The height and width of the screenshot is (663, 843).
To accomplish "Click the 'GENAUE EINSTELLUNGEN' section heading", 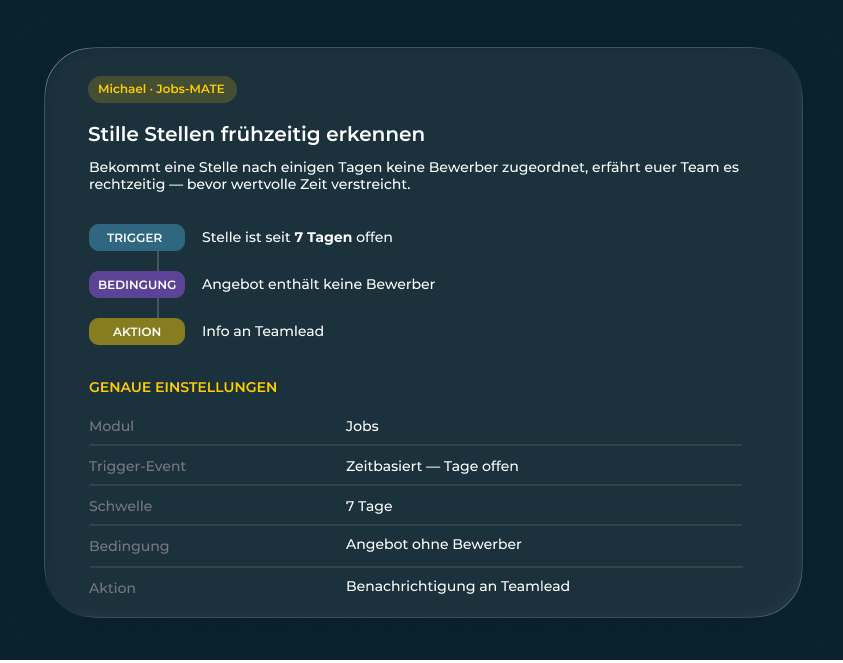I will [x=183, y=387].
